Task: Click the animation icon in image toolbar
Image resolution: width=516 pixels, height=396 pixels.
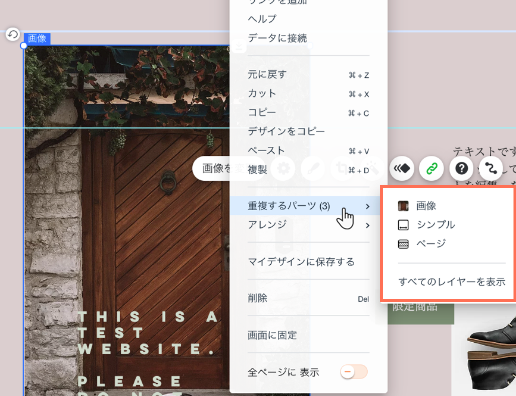Action: tap(402, 169)
